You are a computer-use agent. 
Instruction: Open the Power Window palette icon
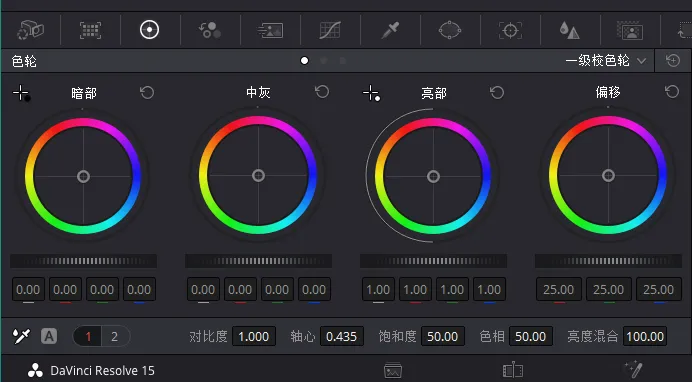[450, 30]
